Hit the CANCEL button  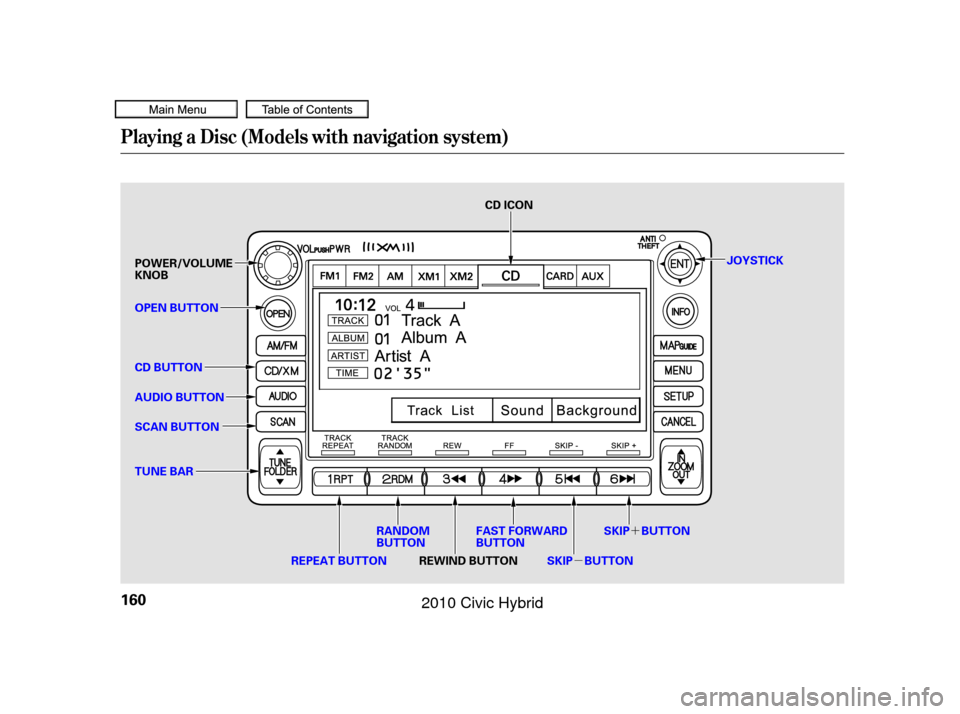[678, 422]
